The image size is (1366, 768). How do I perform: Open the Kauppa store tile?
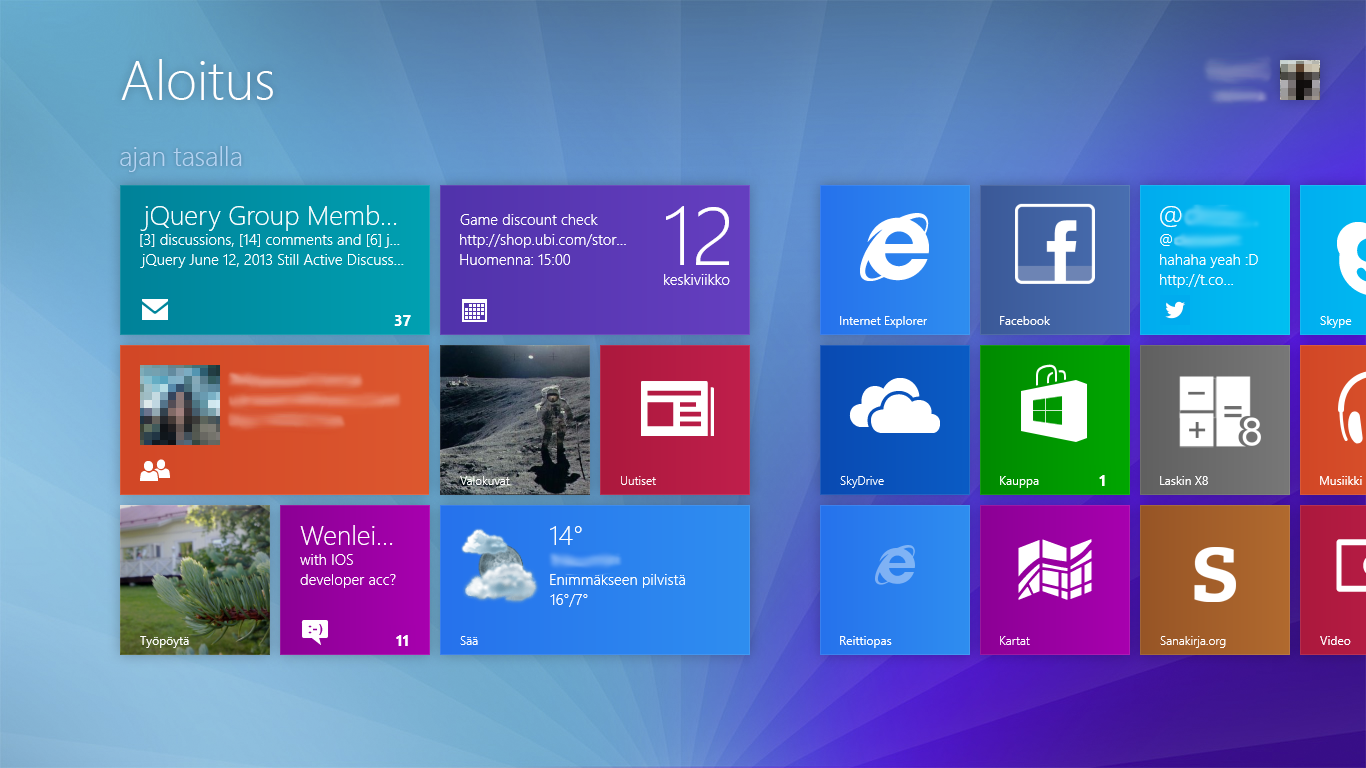pos(1055,420)
